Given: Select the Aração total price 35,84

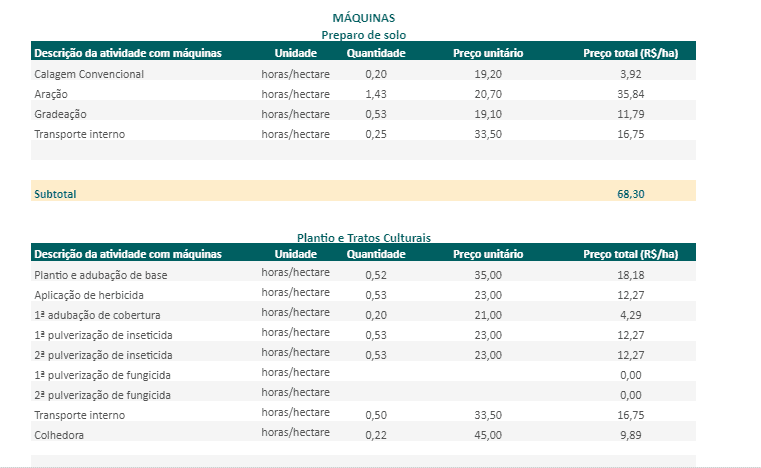Looking at the screenshot, I should click(x=630, y=94).
